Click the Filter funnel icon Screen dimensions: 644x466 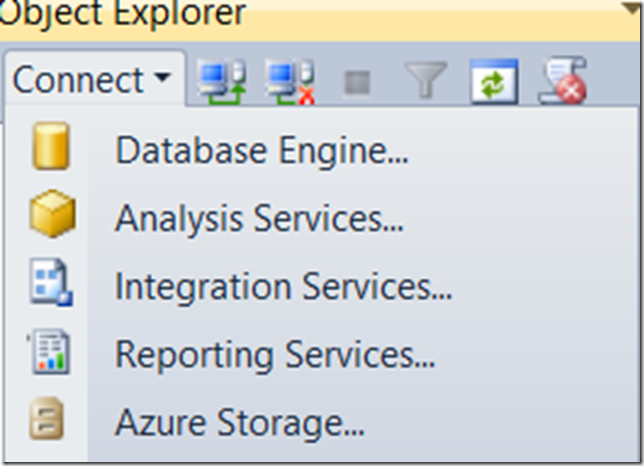click(x=426, y=81)
